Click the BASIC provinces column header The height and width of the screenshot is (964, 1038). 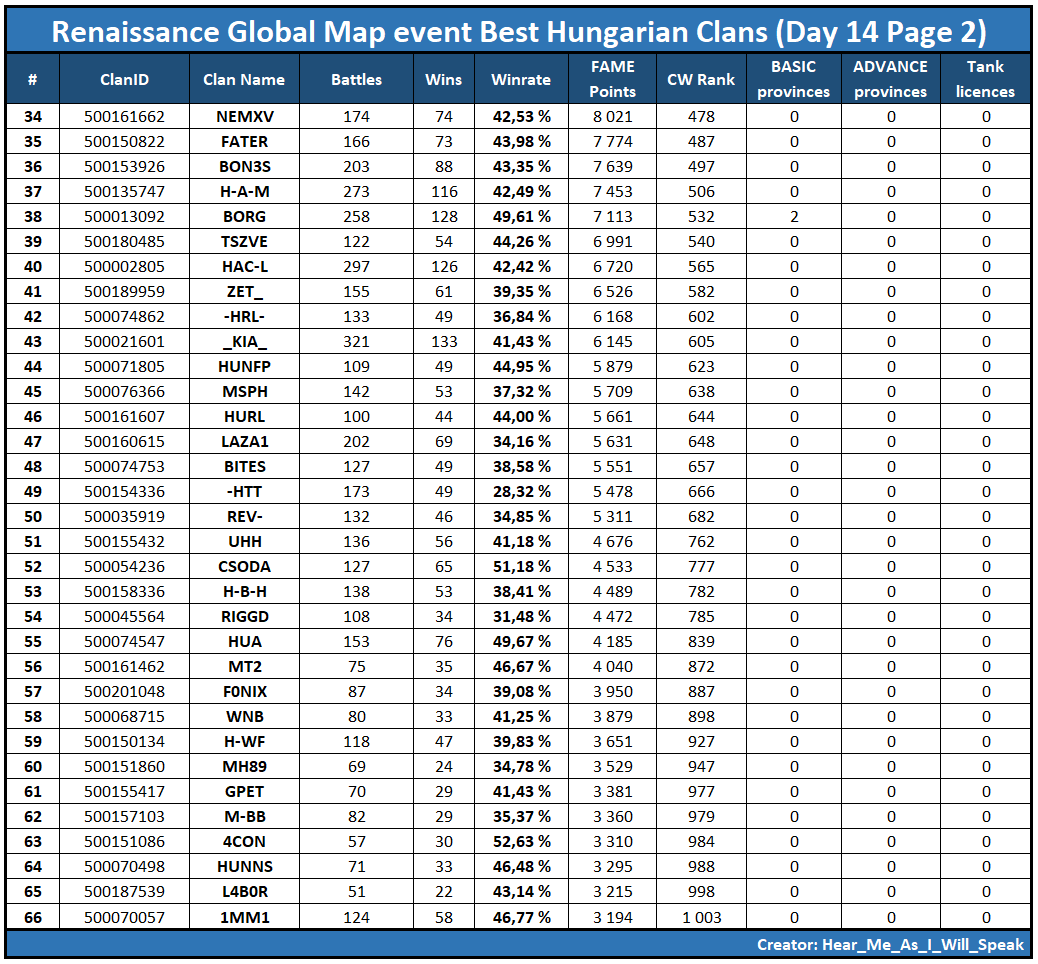[x=794, y=79]
